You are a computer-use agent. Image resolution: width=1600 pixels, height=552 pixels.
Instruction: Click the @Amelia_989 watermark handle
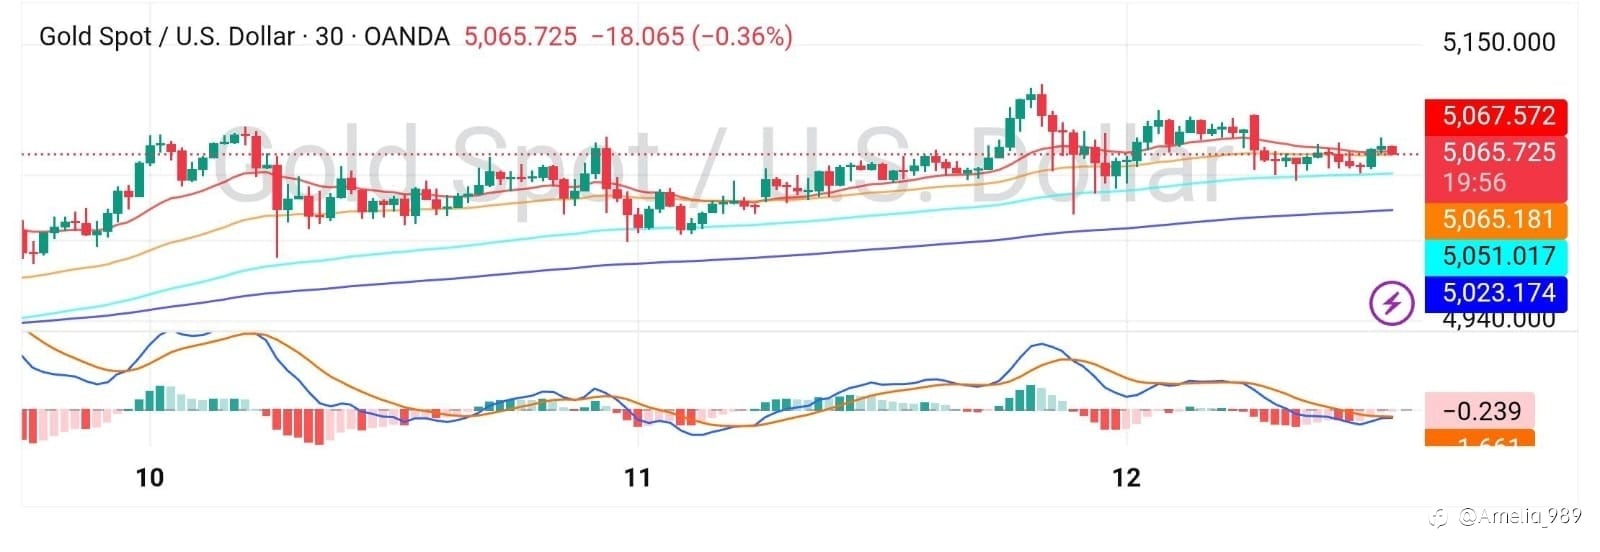(1519, 516)
